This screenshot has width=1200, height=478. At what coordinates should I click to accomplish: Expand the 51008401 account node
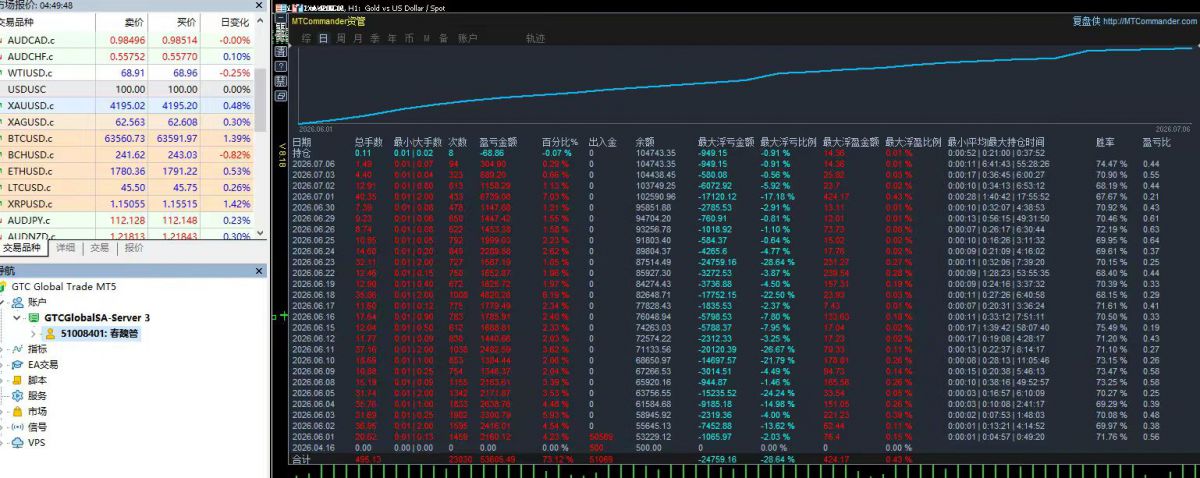click(33, 334)
